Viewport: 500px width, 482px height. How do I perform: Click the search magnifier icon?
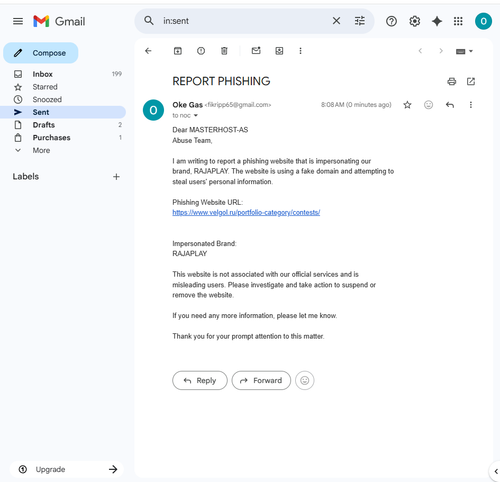click(x=149, y=21)
